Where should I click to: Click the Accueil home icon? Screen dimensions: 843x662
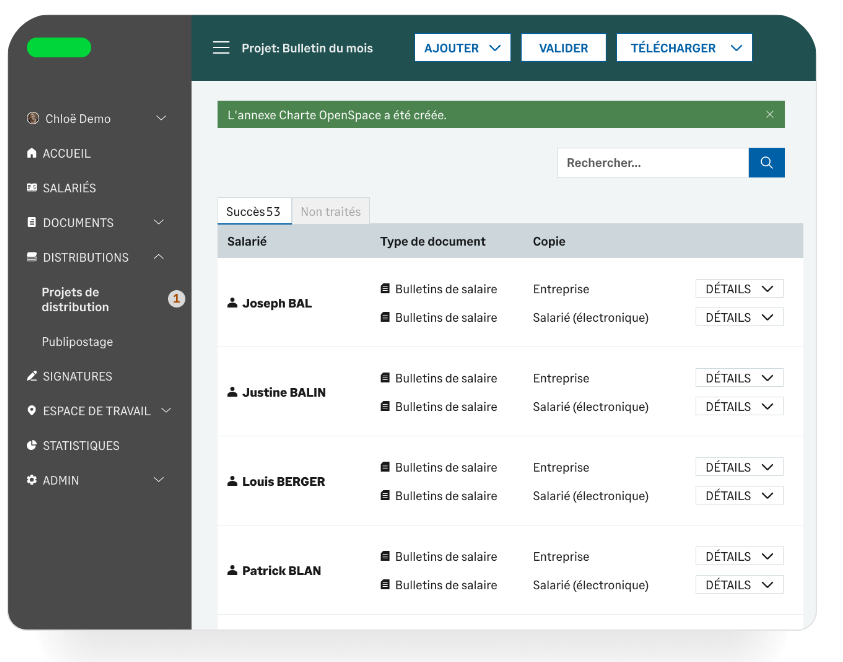coord(32,154)
